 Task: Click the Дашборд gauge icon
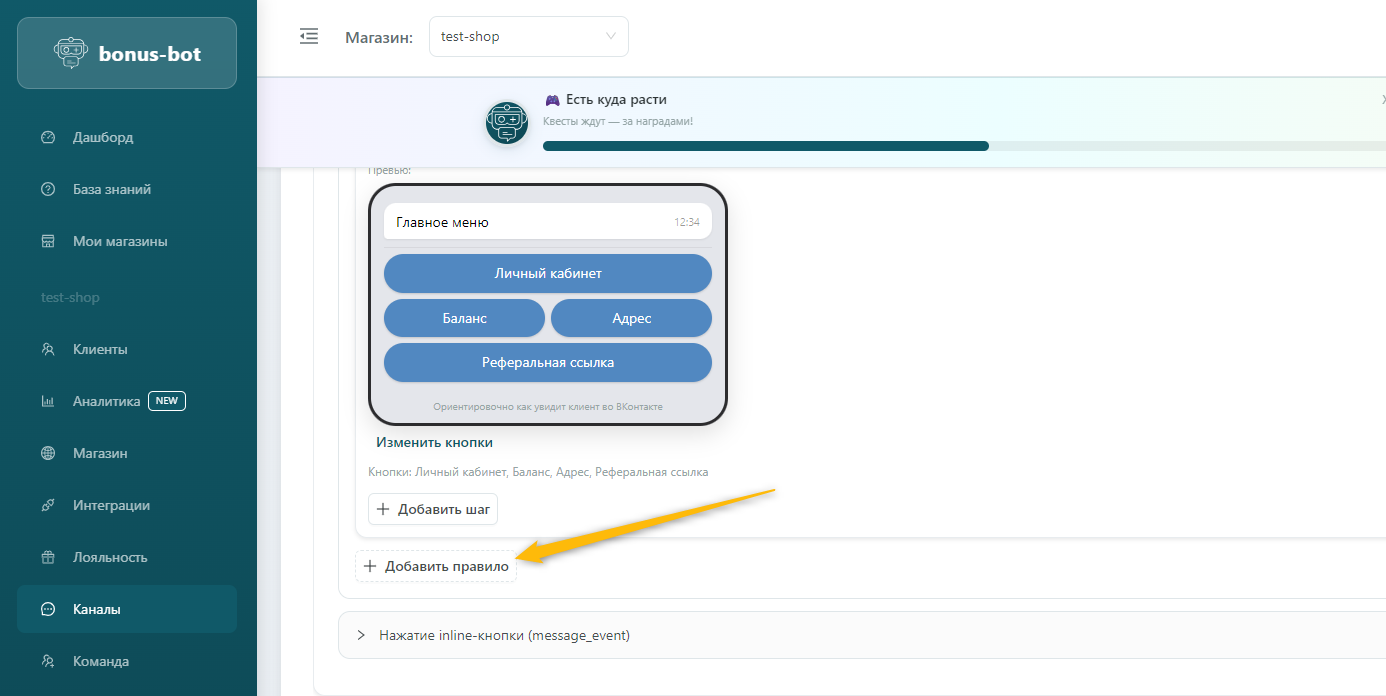(48, 137)
